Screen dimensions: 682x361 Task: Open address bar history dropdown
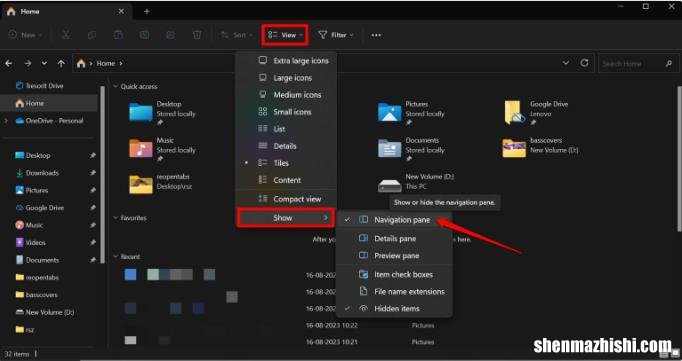coord(566,63)
